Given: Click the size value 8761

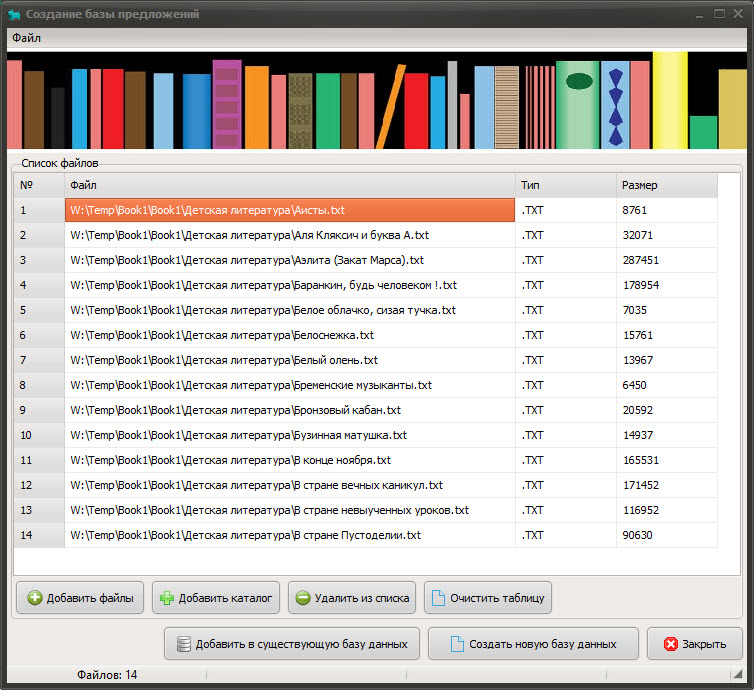Looking at the screenshot, I should pyautogui.click(x=635, y=210).
